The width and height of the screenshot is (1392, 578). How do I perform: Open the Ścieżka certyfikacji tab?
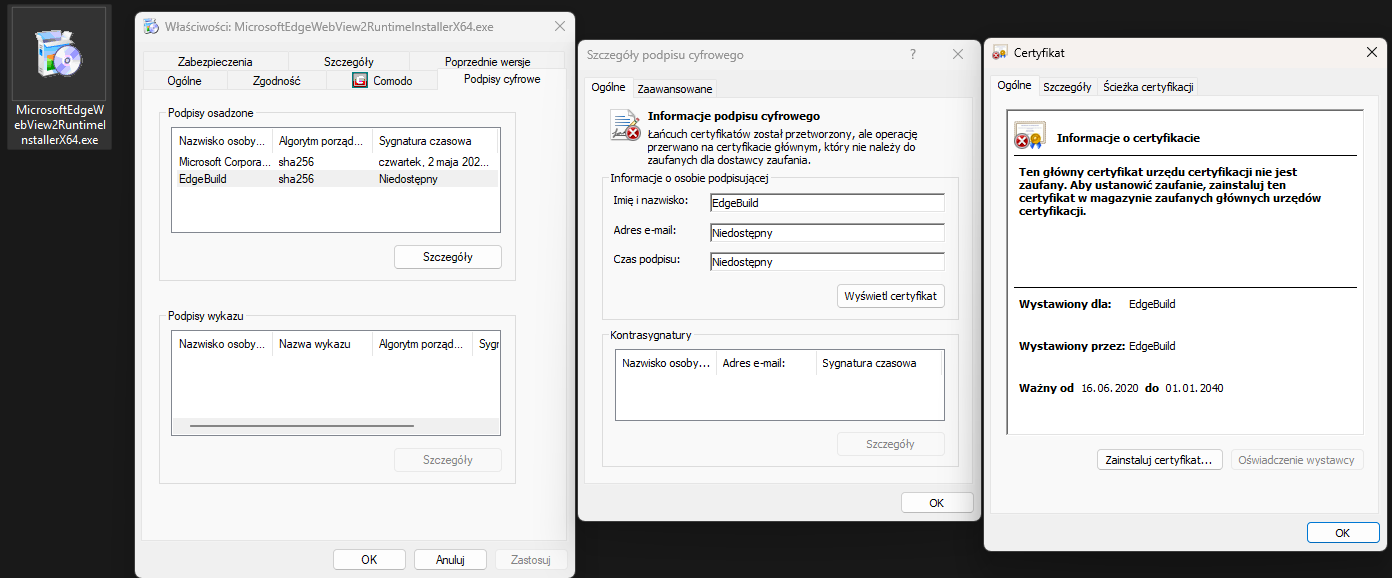pyautogui.click(x=1148, y=87)
